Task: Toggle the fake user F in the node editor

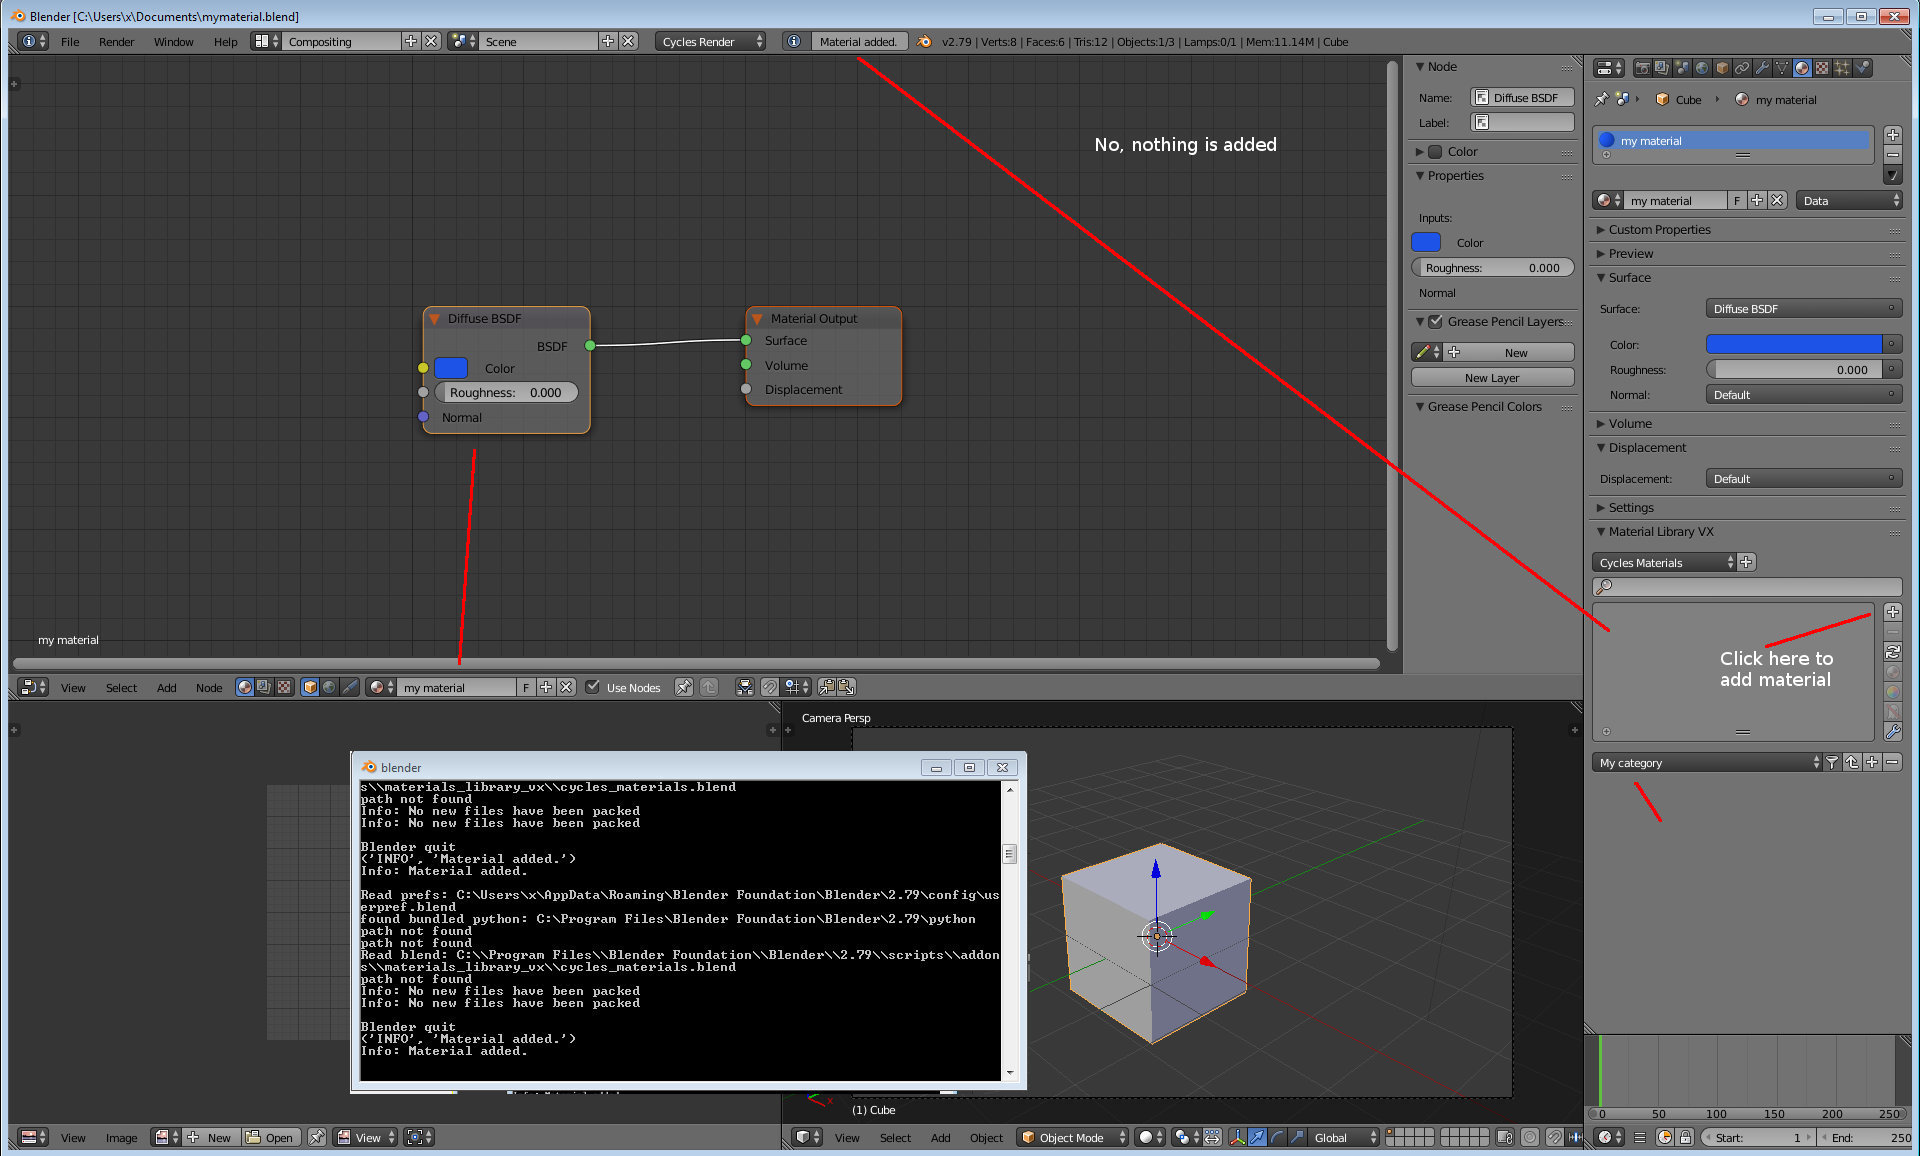Action: click(526, 687)
